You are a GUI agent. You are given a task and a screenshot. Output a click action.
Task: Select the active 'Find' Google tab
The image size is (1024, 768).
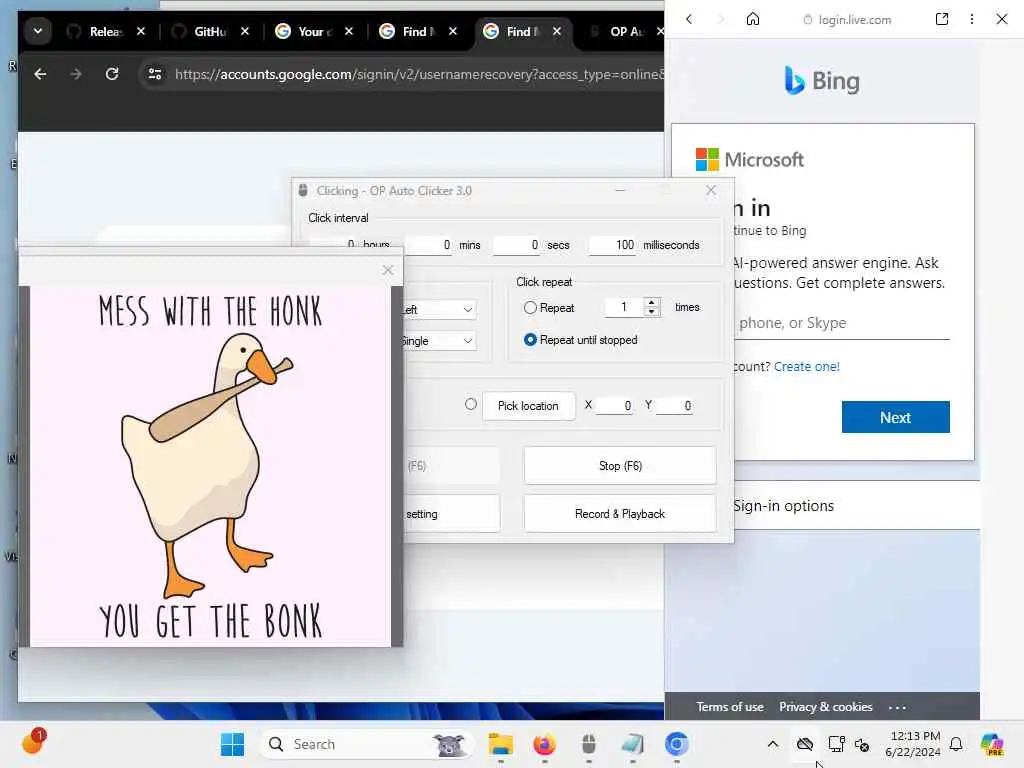coord(513,31)
